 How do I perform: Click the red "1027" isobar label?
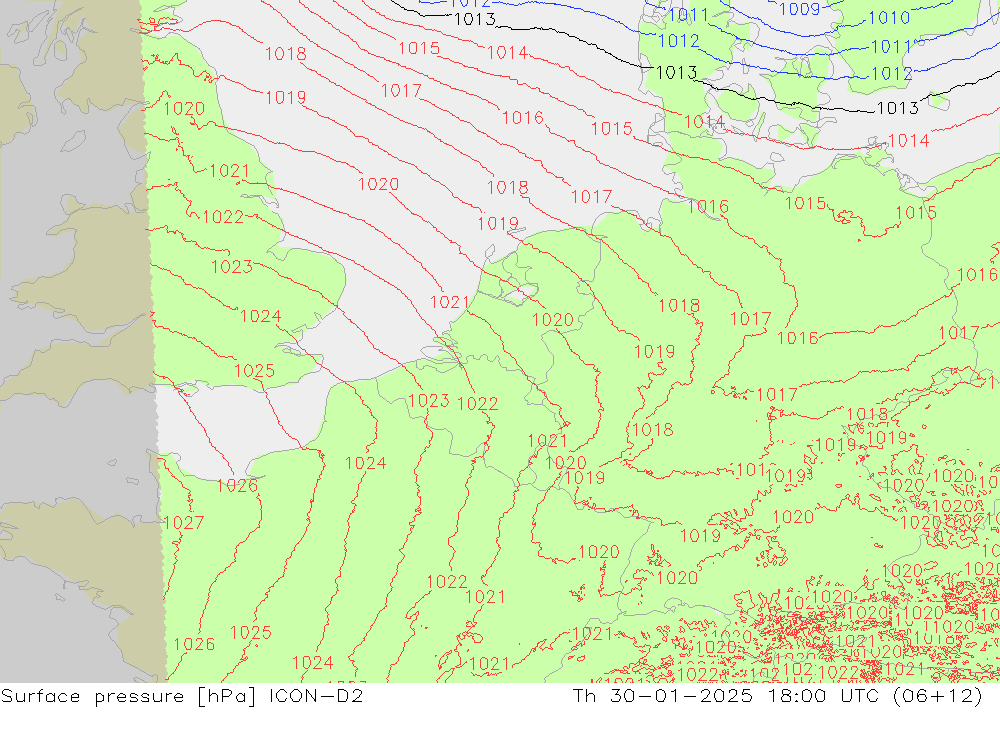pos(184,523)
